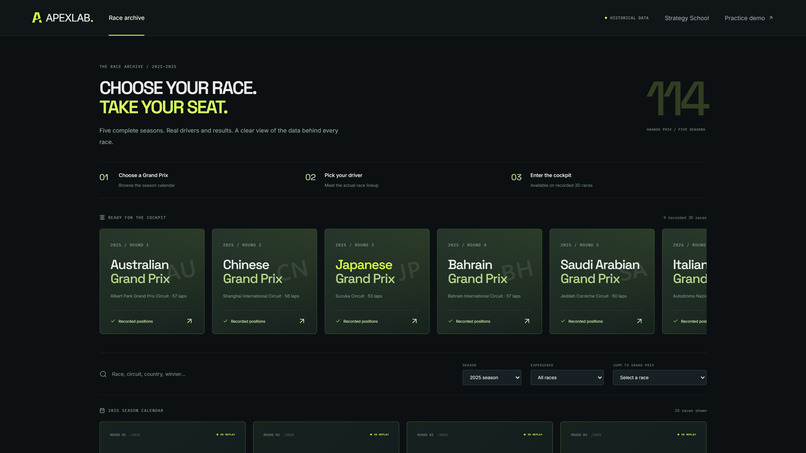The image size is (806, 453).
Task: Open the Round 04 calendar card
Action: pos(633,437)
